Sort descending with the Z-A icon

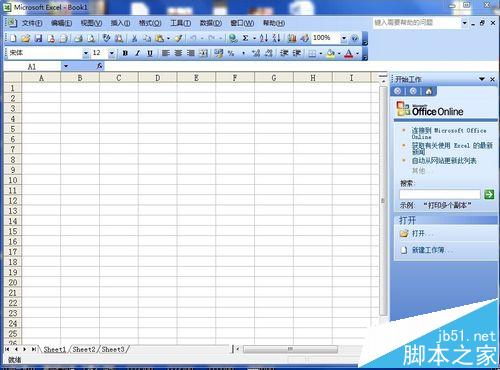(276, 38)
